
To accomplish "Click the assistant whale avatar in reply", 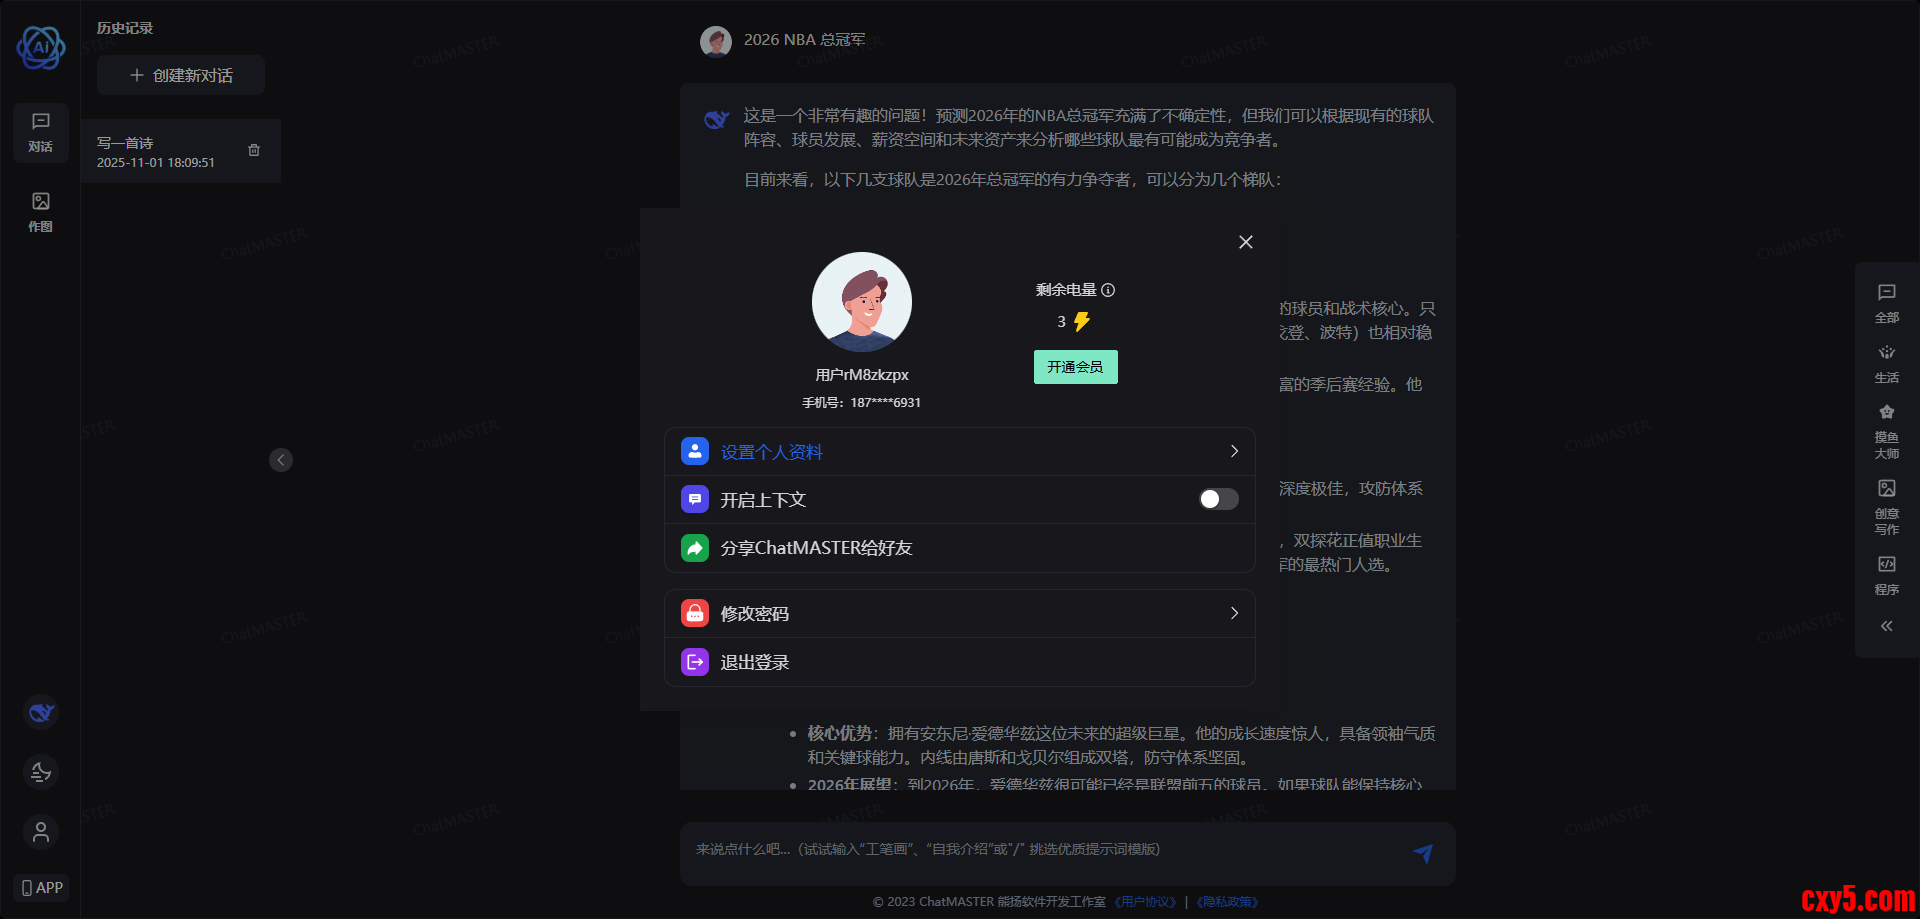I will click(x=717, y=120).
